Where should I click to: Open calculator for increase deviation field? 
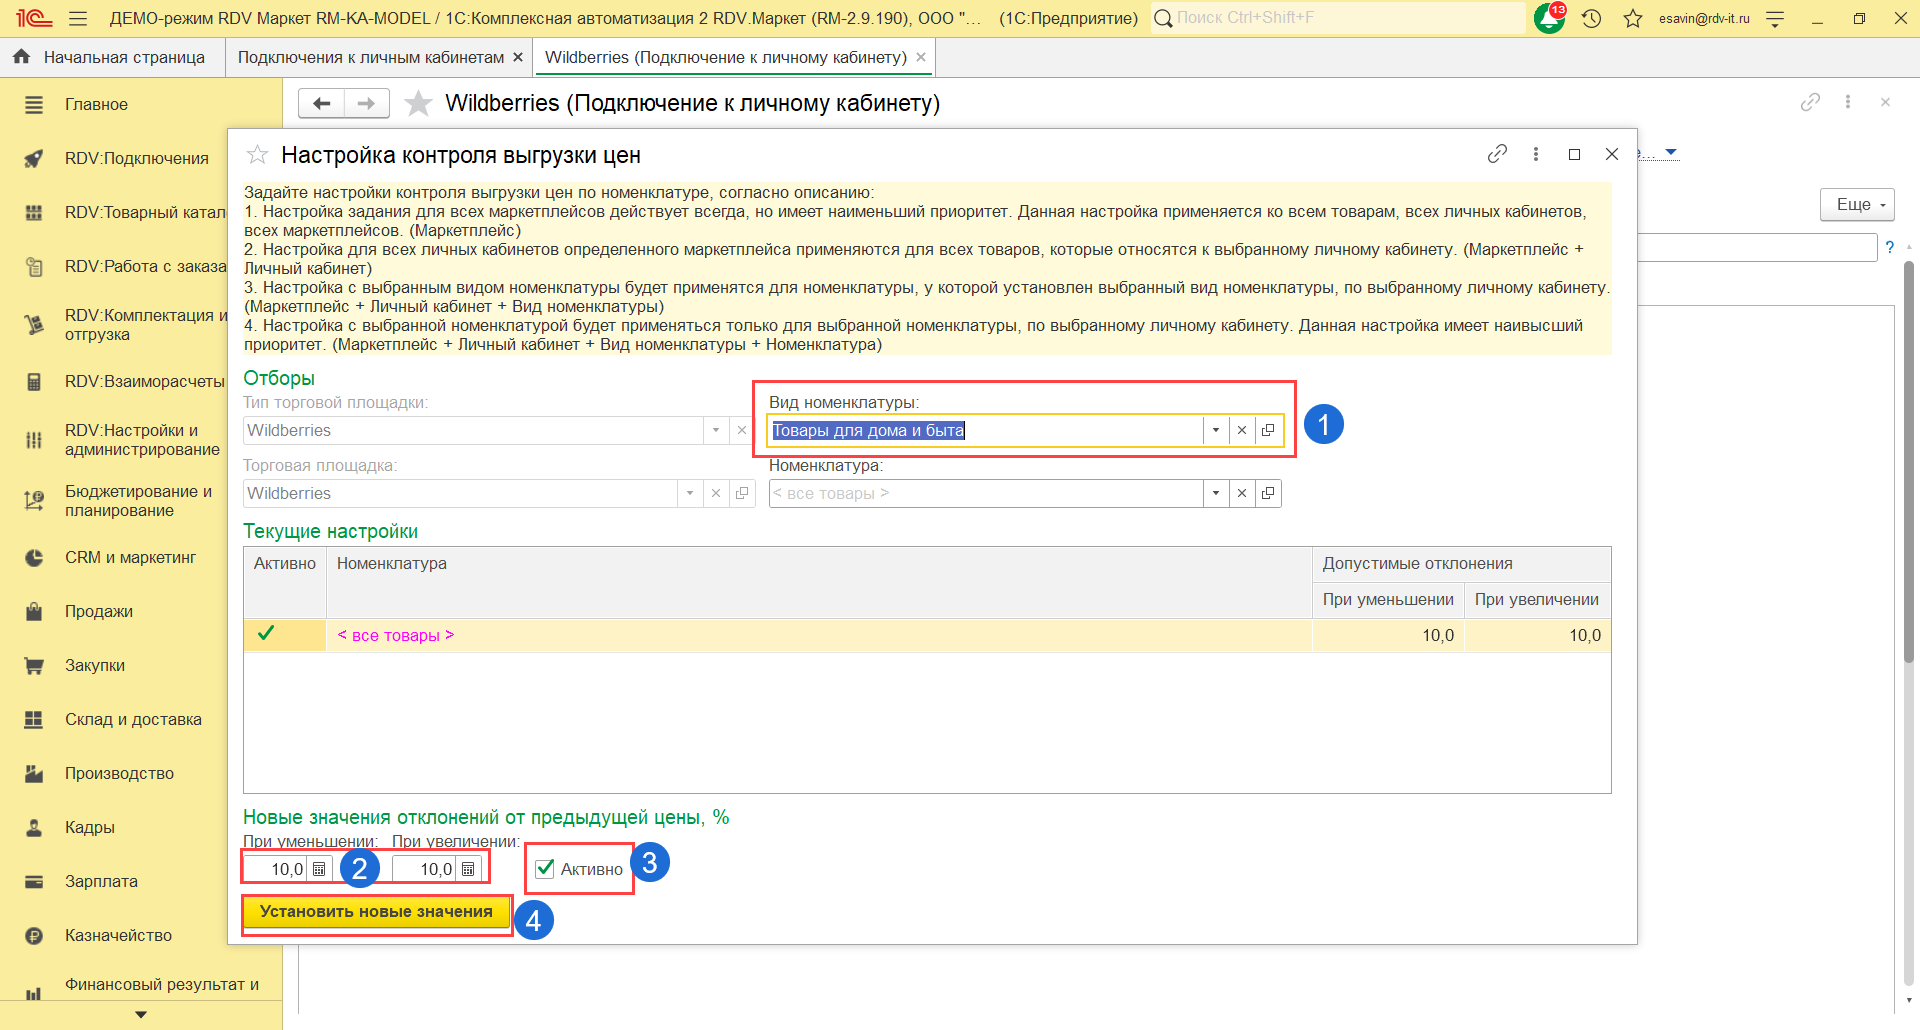[468, 869]
